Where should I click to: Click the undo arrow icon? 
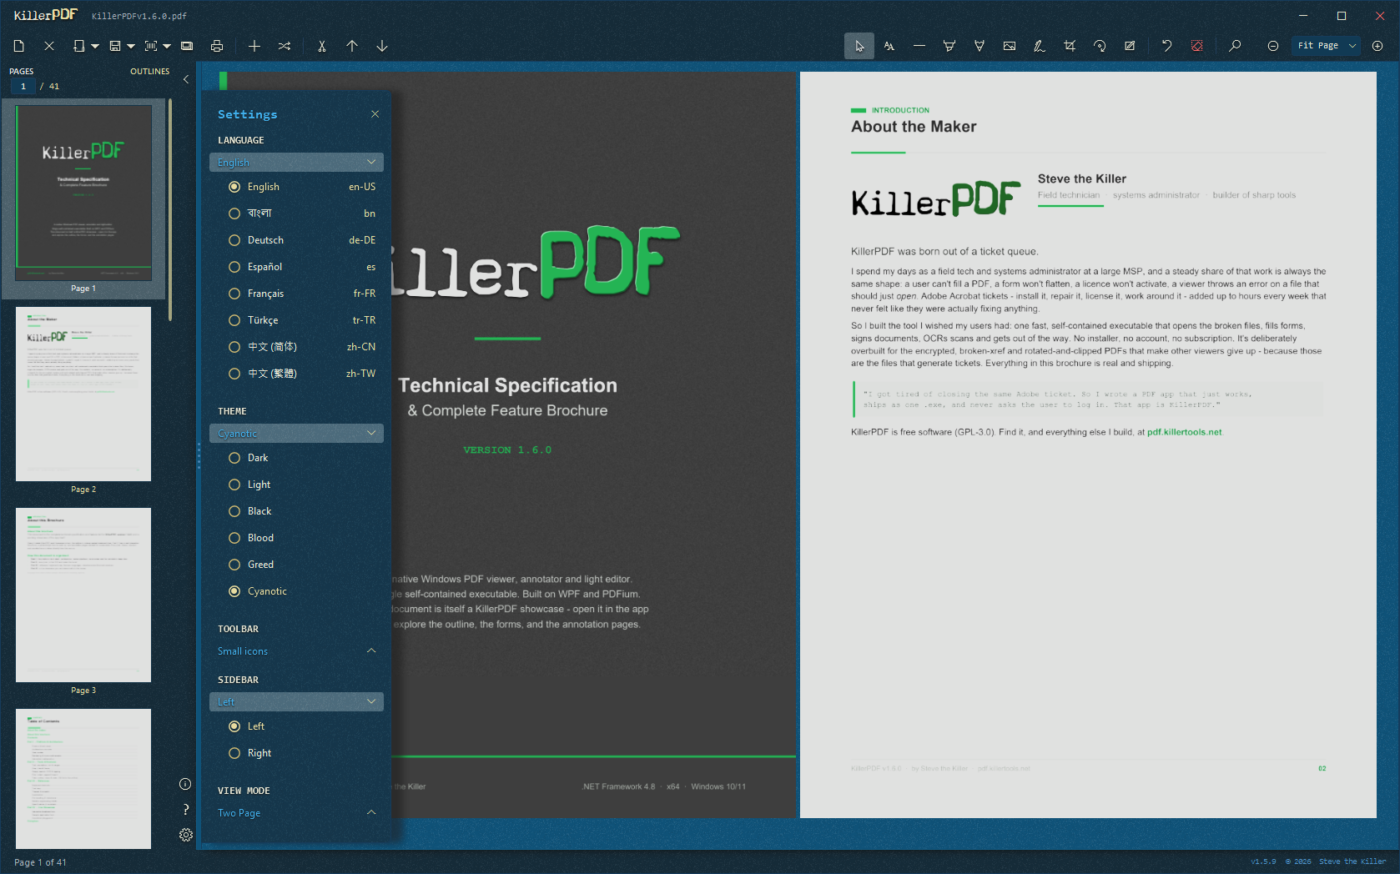[x=1166, y=46]
